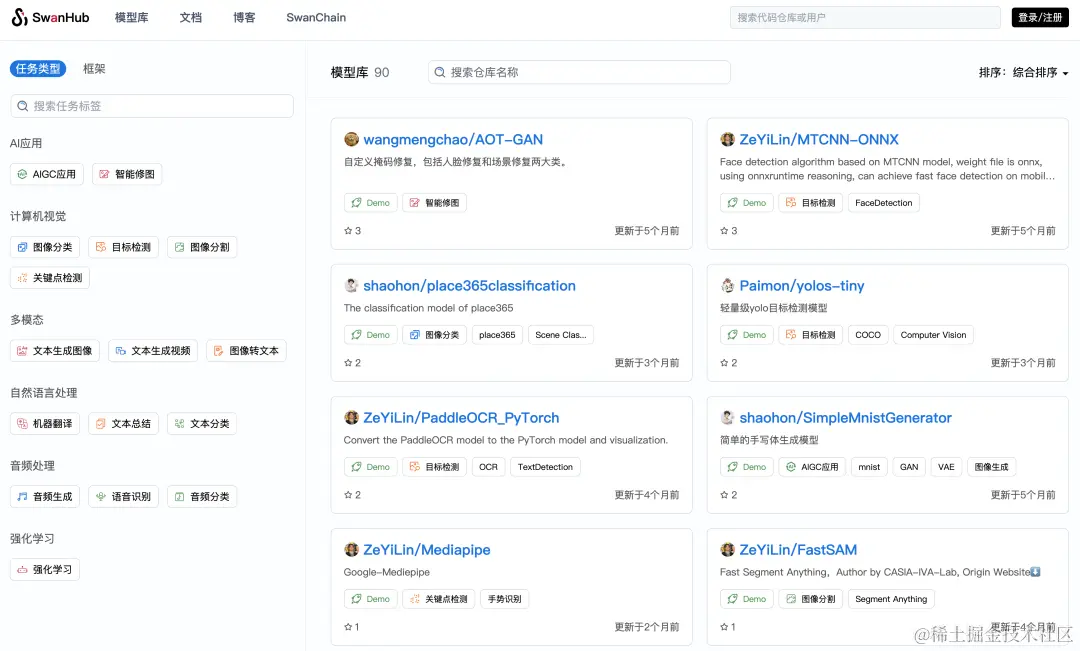
Task: Select the 图像分割 sidebar tag
Action: click(202, 247)
